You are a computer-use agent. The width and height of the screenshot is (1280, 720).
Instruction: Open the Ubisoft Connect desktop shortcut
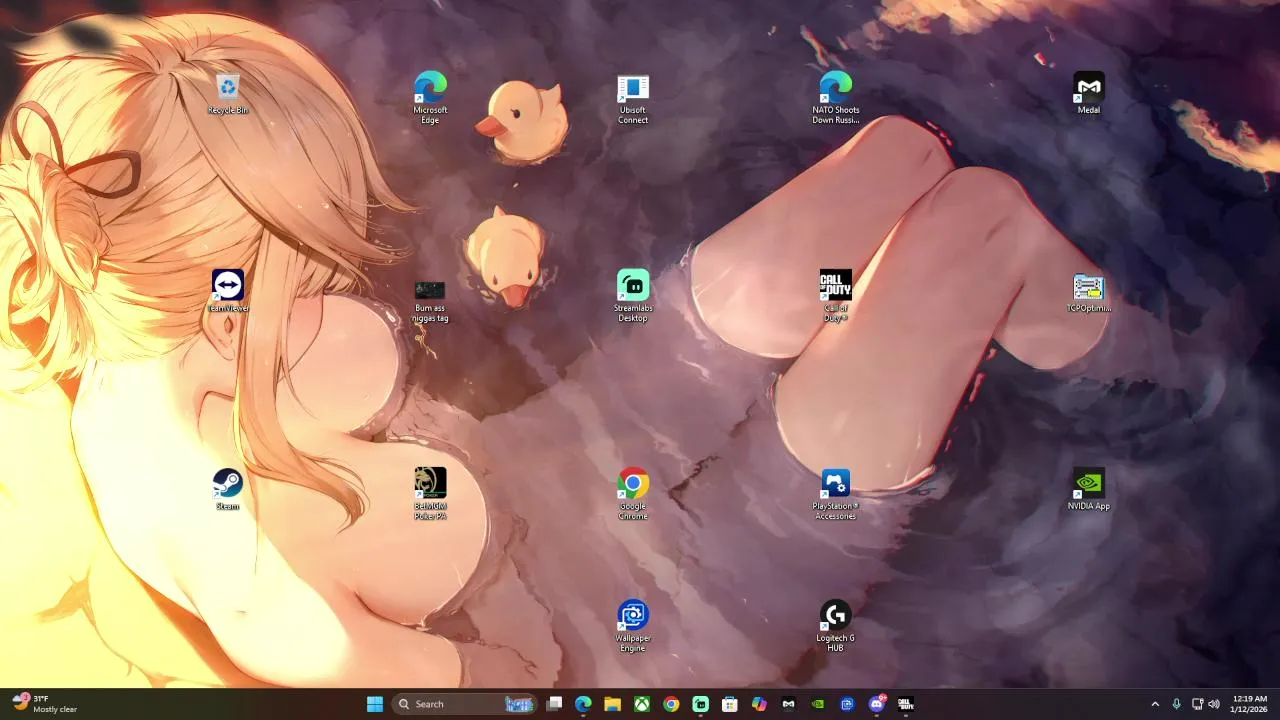tap(633, 99)
